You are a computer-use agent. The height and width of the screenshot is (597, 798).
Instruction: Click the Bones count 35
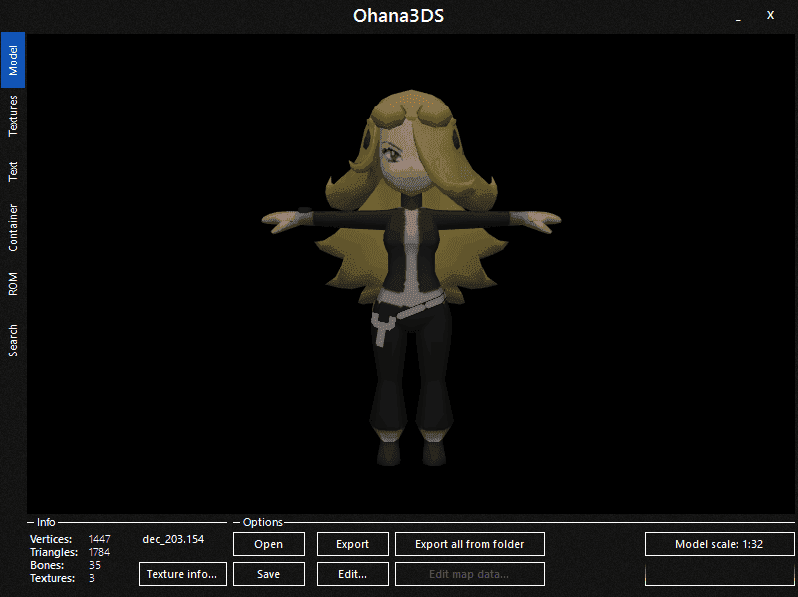95,565
